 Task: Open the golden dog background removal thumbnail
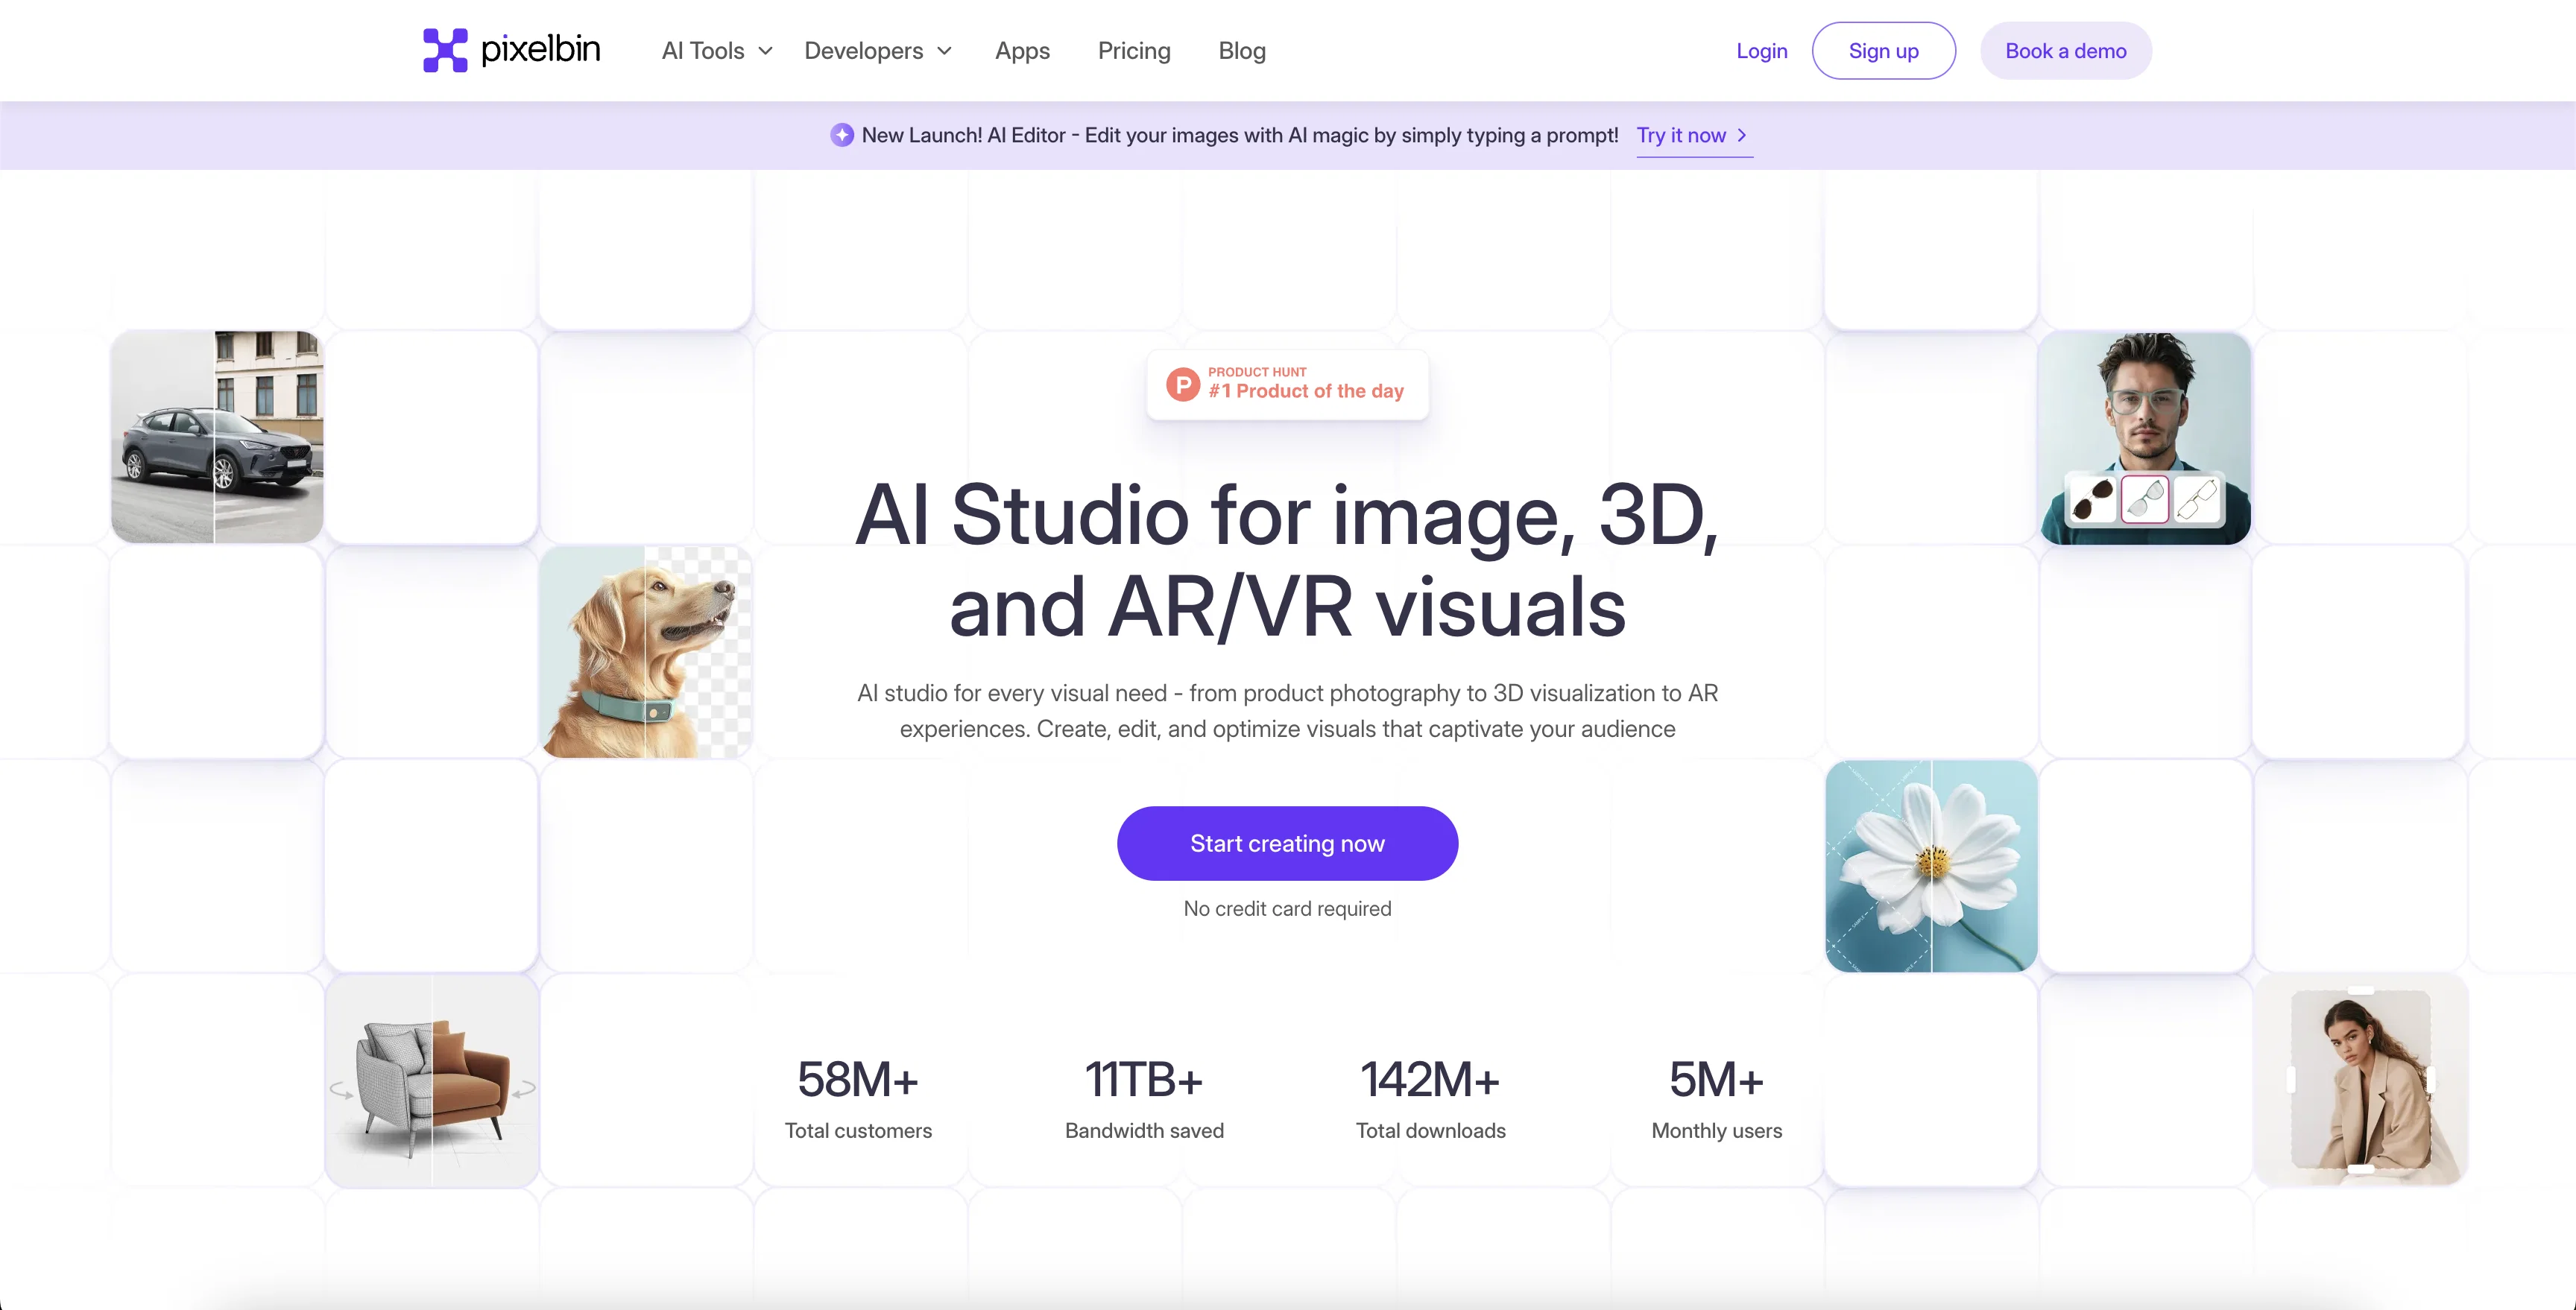pyautogui.click(x=646, y=651)
